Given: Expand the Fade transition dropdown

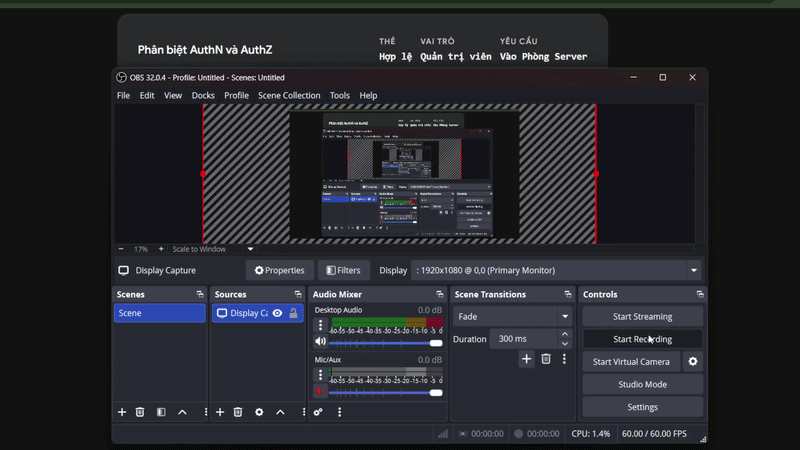Looking at the screenshot, I should pos(564,317).
